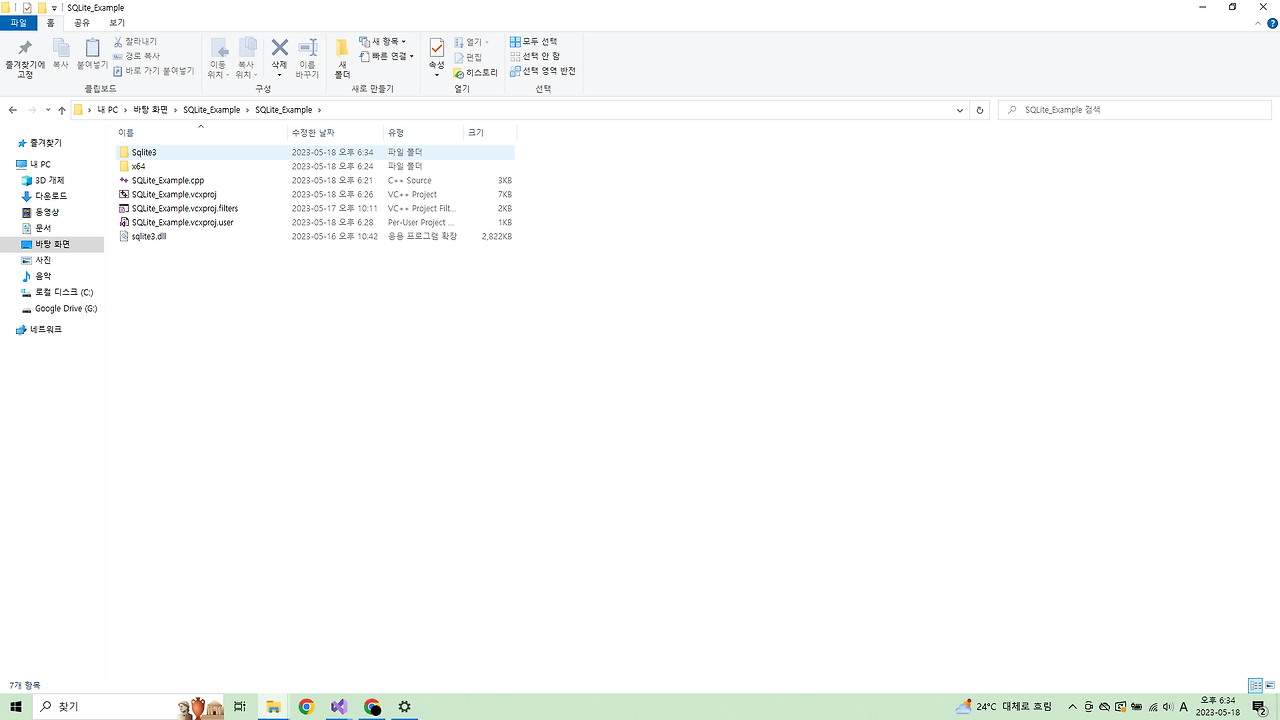This screenshot has height=720, width=1280.
Task: Select the SQLite_Example.vcxproj.filters file
Action: click(x=315, y=208)
